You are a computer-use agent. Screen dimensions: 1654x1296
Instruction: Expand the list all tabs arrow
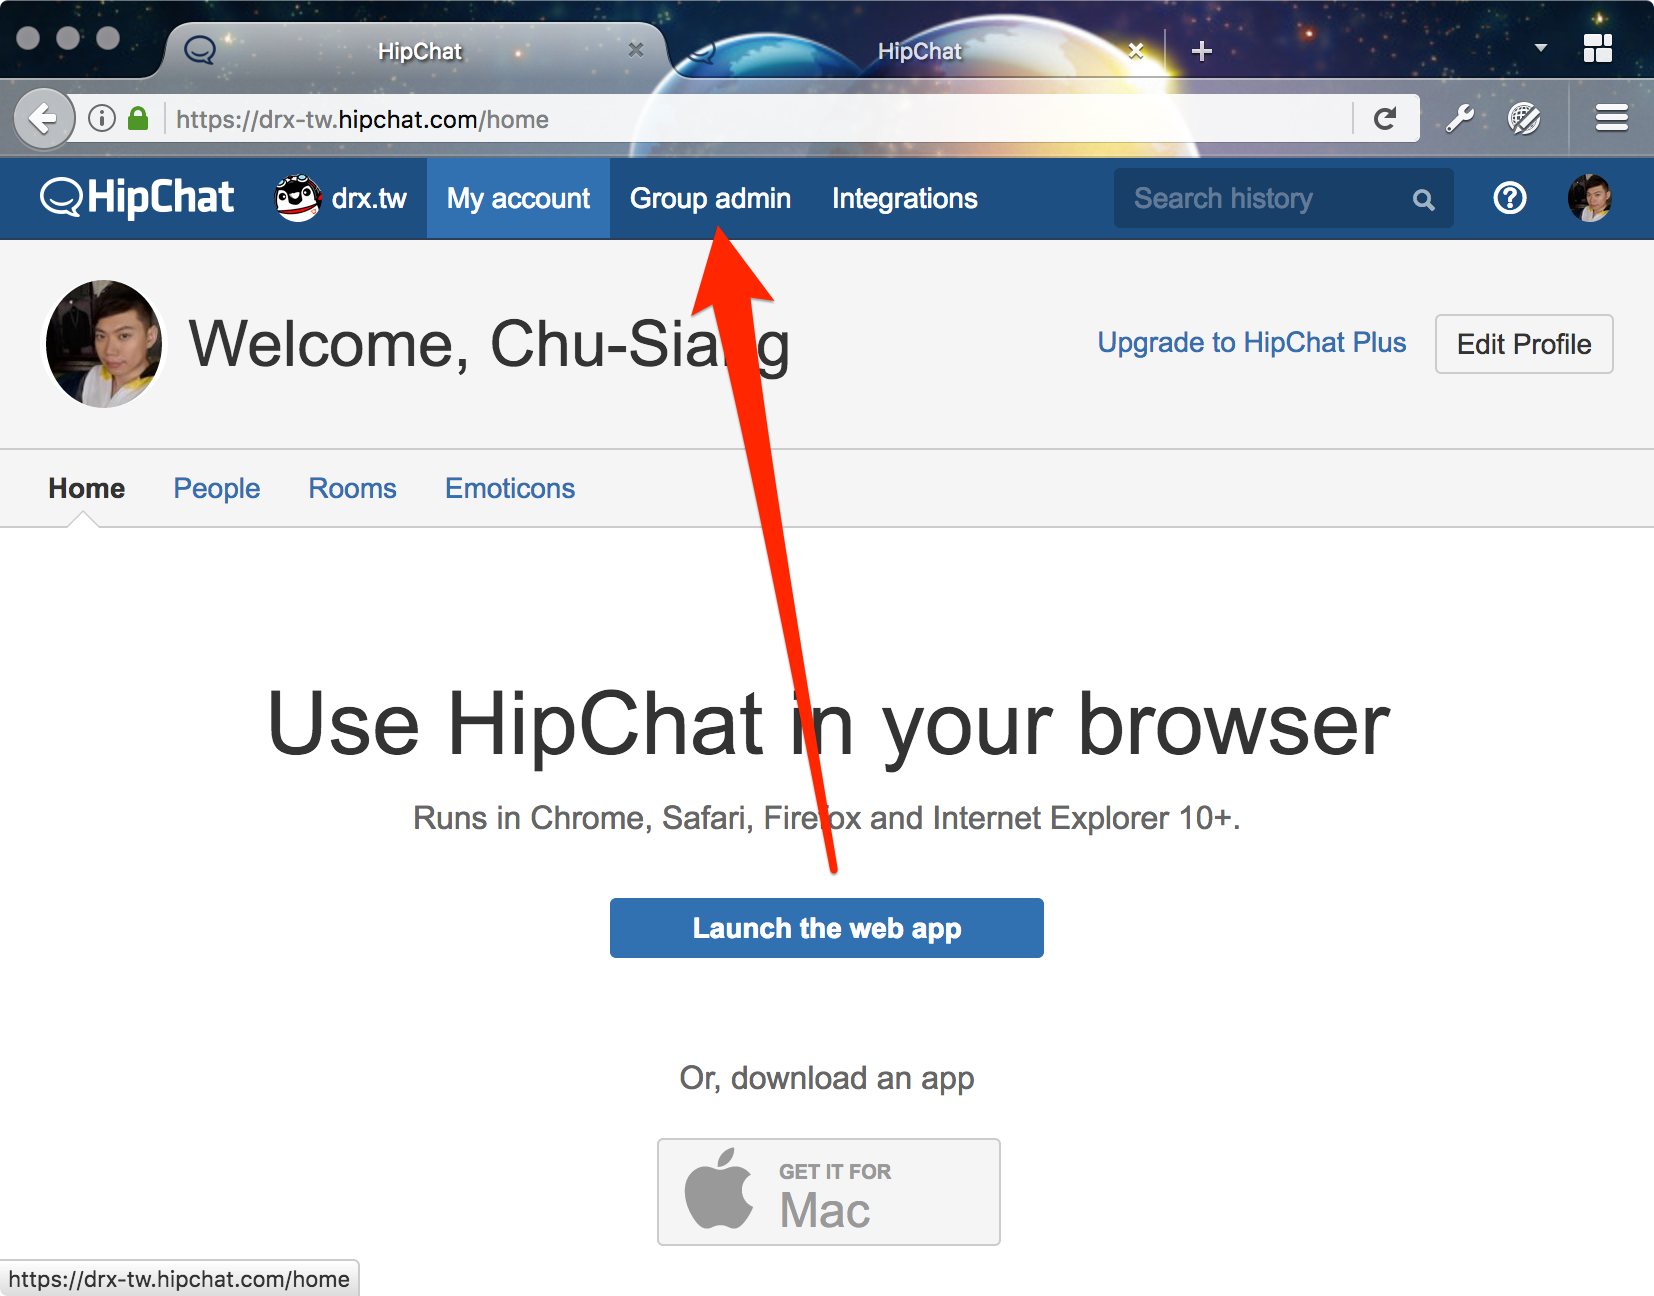pos(1541,47)
